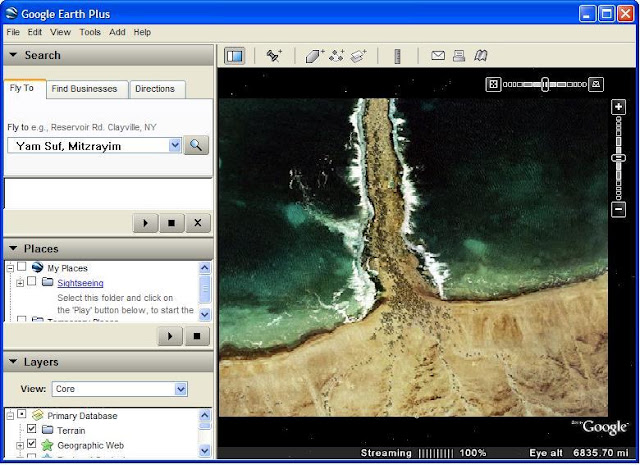Click the zoom in plus button
This screenshot has width=640, height=465.
coord(619,107)
